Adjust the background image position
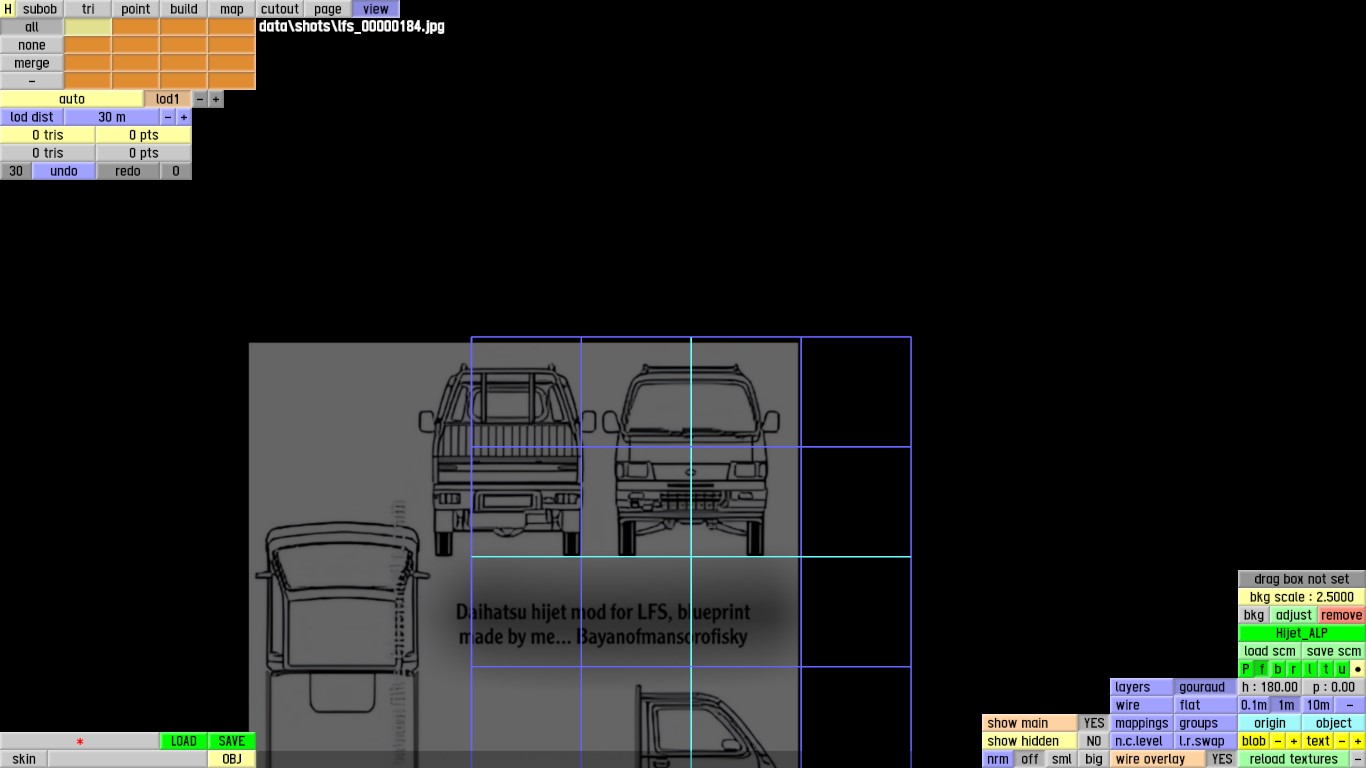Image resolution: width=1366 pixels, height=768 pixels. point(1294,615)
